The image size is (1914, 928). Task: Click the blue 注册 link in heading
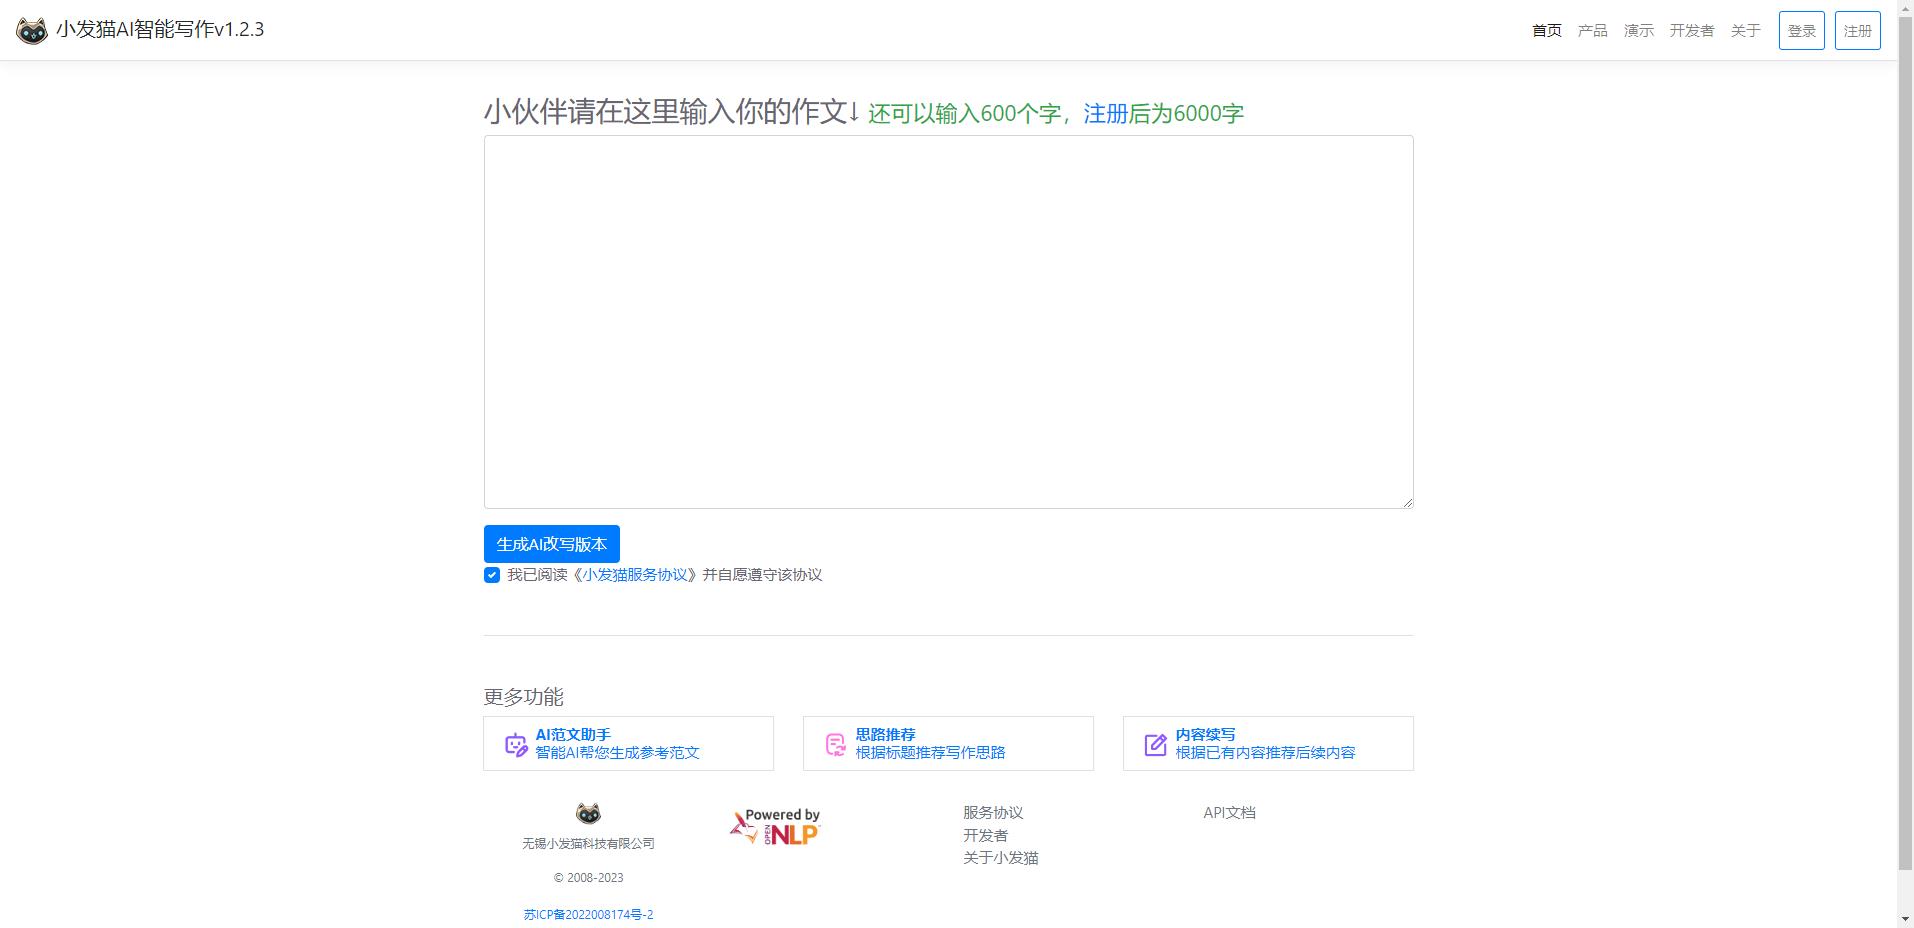point(1105,114)
